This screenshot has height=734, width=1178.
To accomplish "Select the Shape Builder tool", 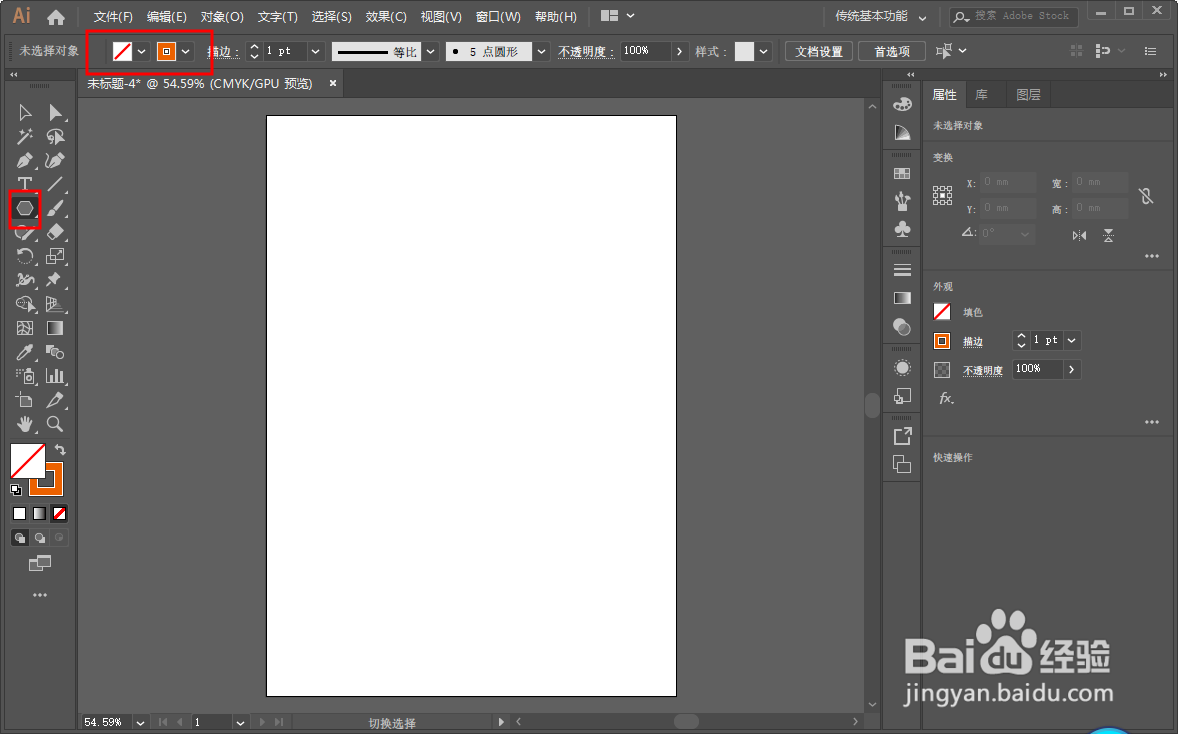I will tap(25, 304).
